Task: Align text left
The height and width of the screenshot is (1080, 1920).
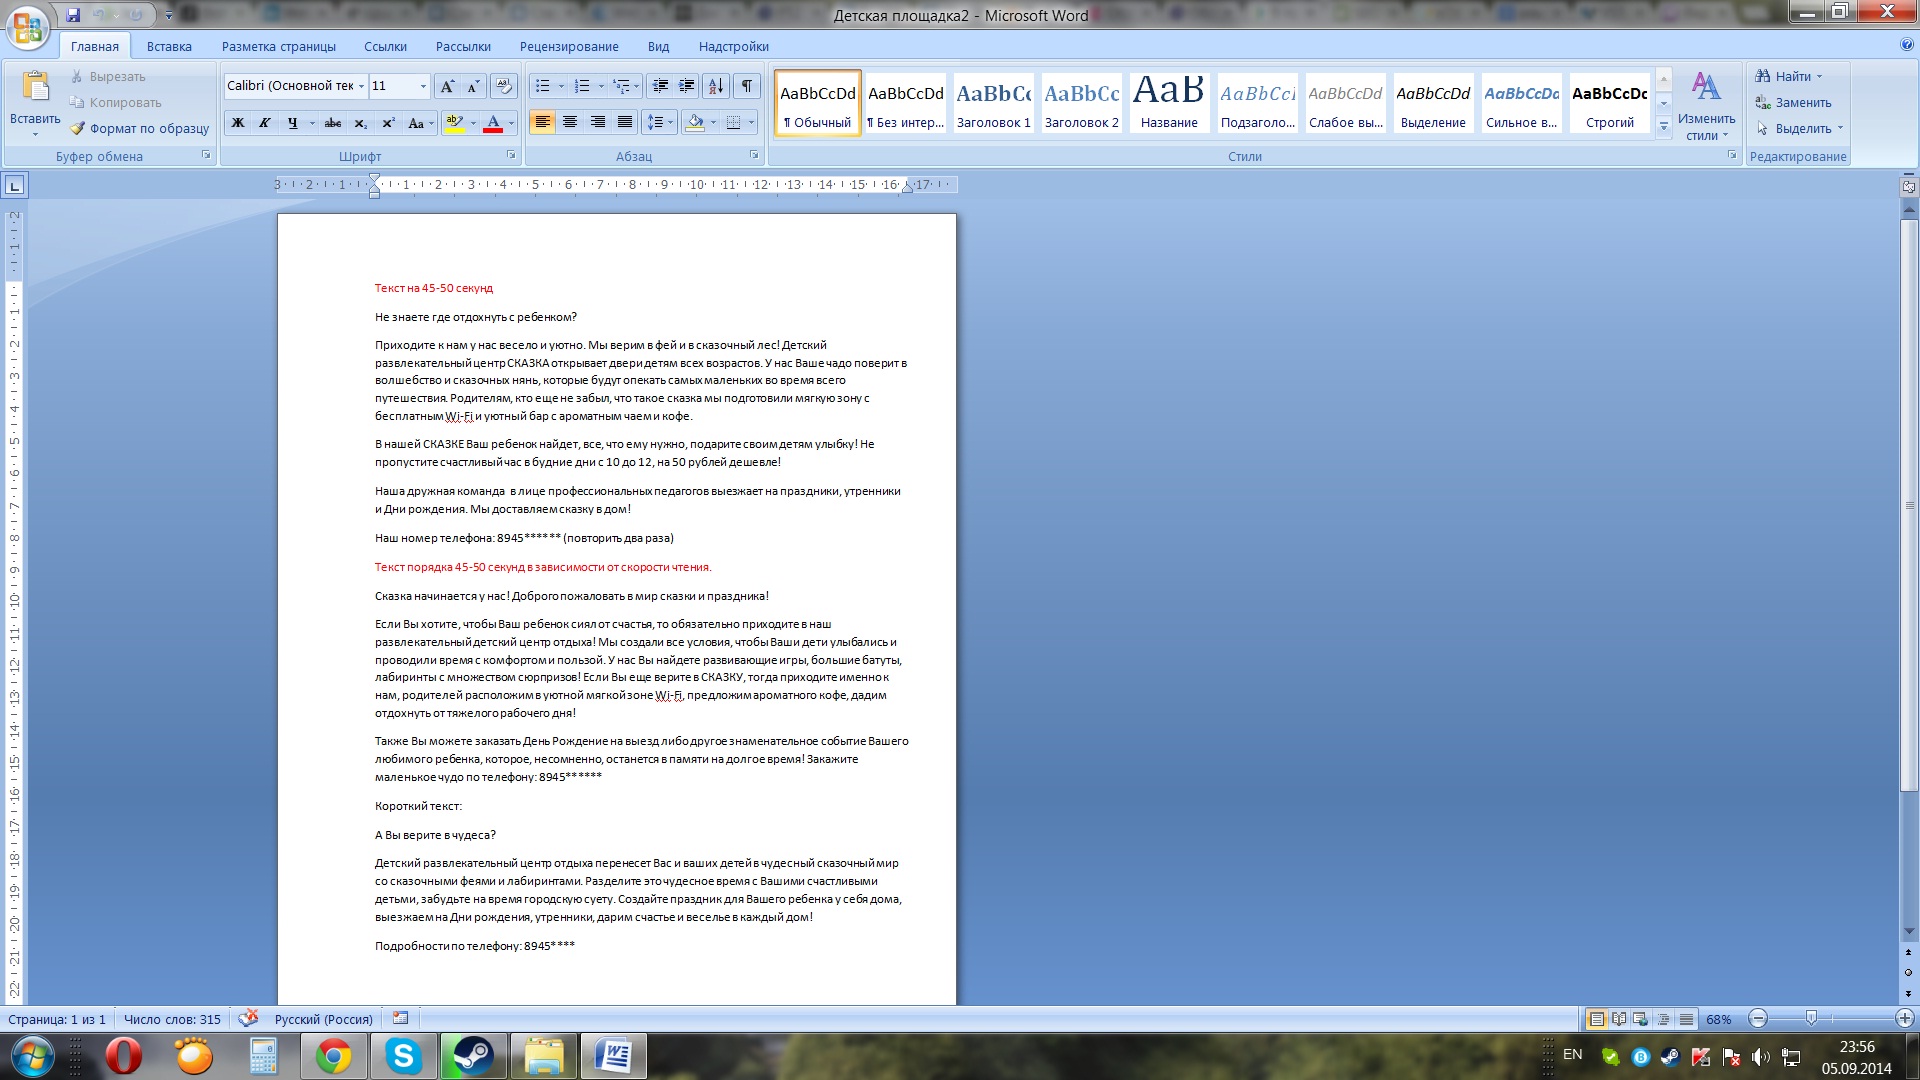Action: (x=542, y=122)
